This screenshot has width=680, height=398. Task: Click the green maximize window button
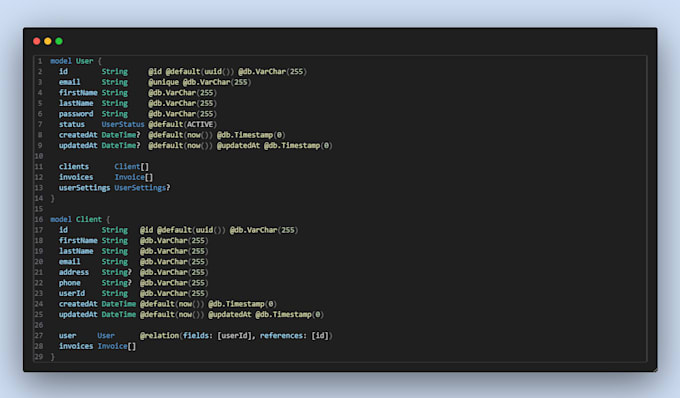click(59, 41)
